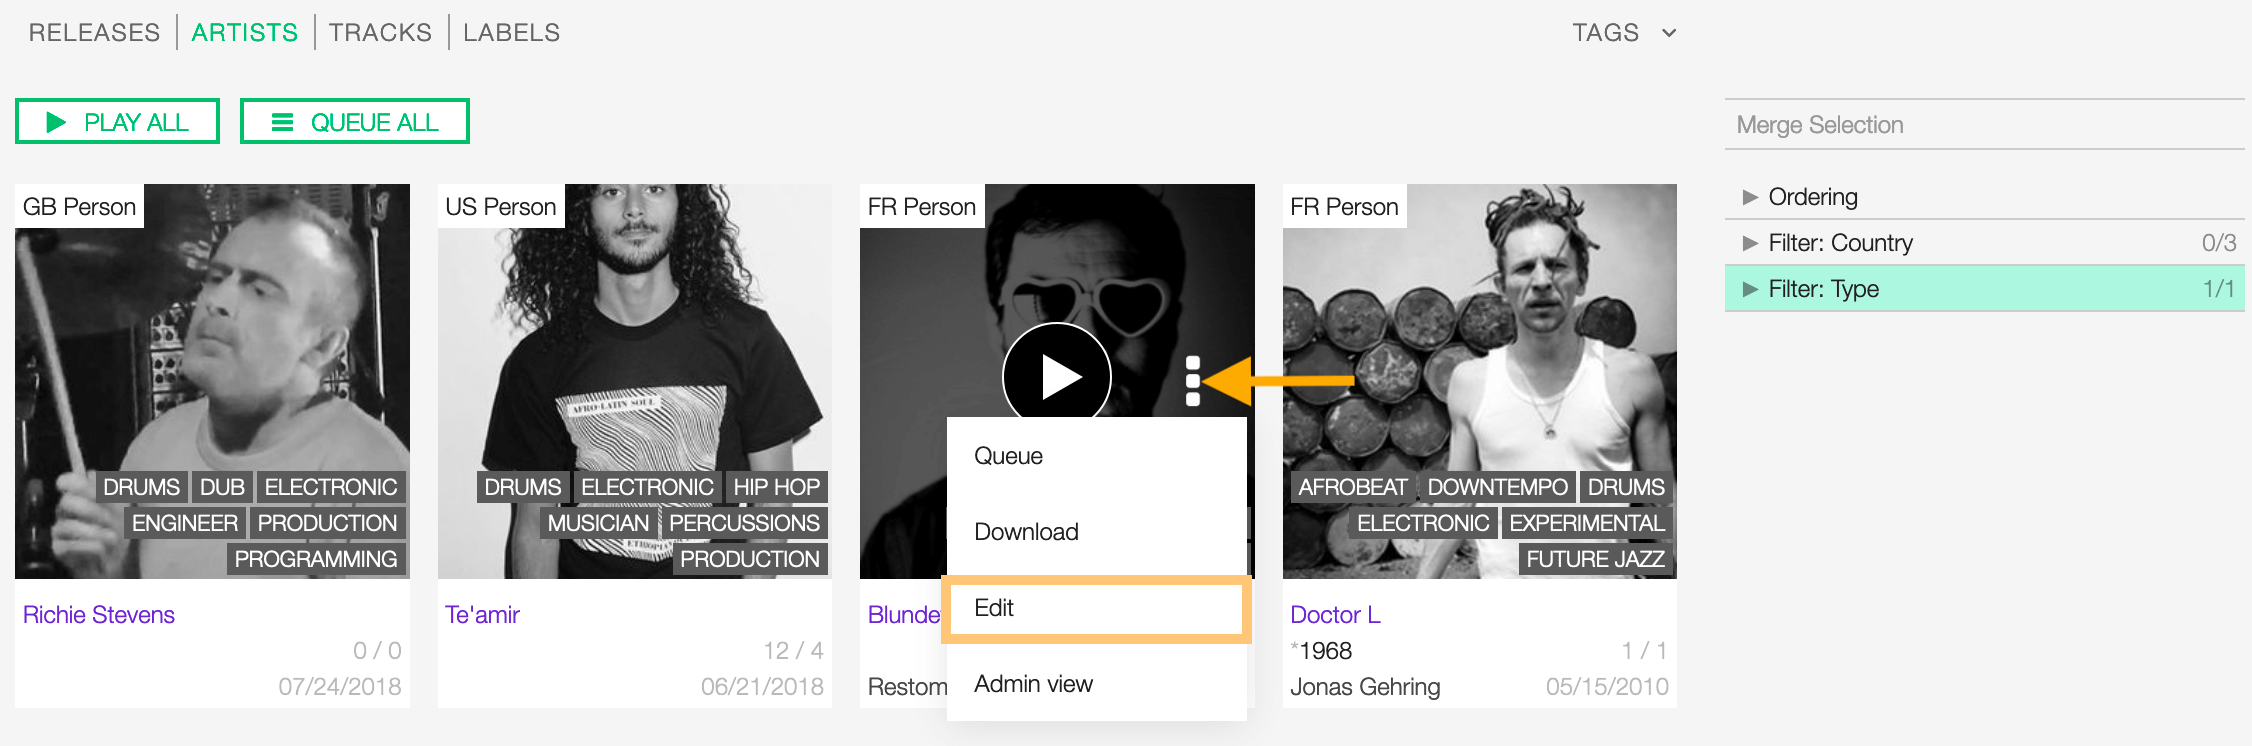
Task: Open the Doctor L artist link
Action: [1335, 615]
